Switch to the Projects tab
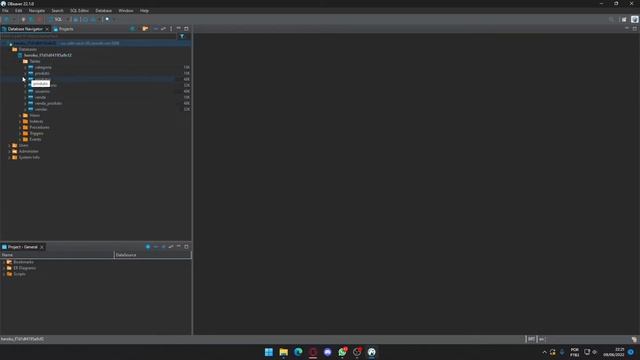 64,29
